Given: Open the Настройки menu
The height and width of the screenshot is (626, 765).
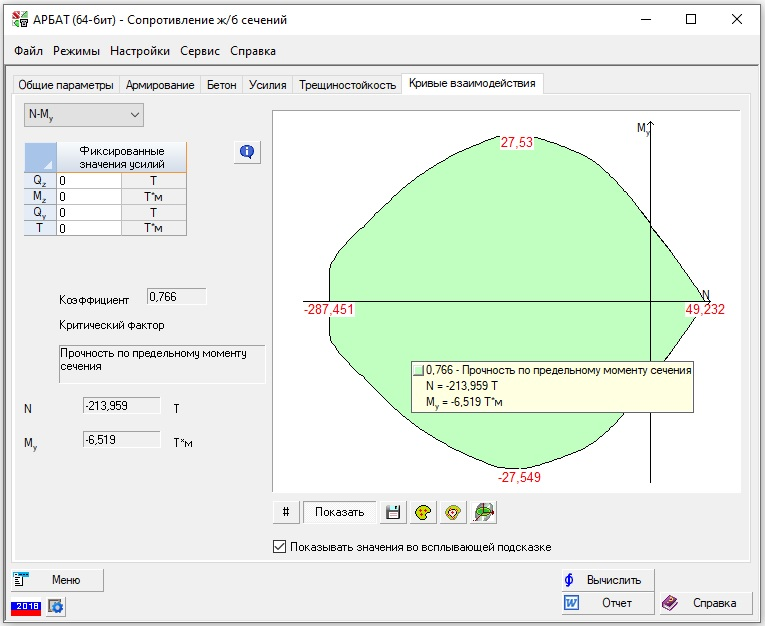Looking at the screenshot, I should click(x=140, y=51).
